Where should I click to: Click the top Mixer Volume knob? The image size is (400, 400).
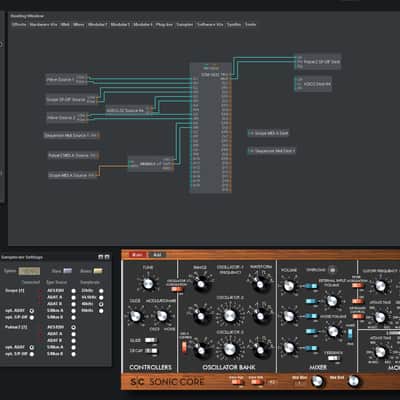coord(289,286)
